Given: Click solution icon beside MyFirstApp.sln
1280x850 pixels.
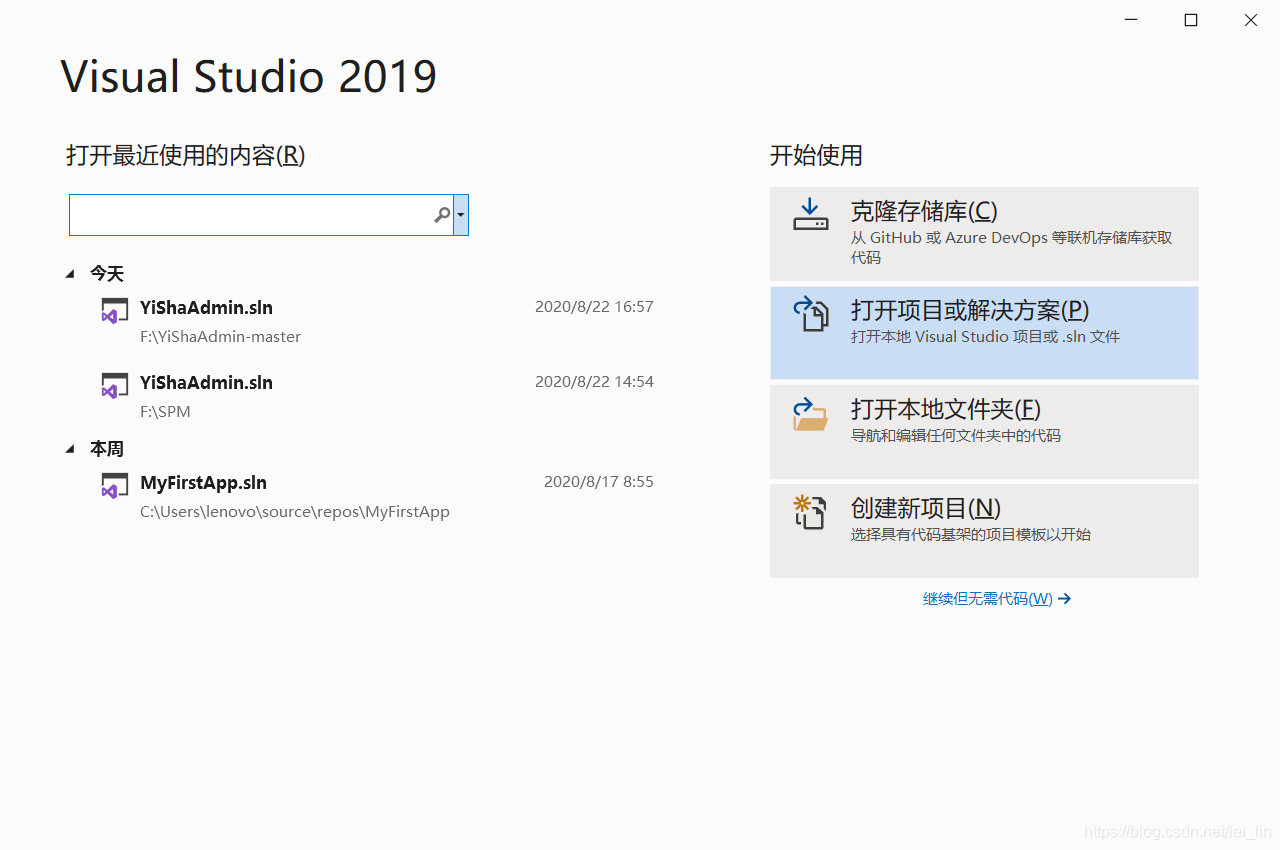Looking at the screenshot, I should (x=114, y=485).
